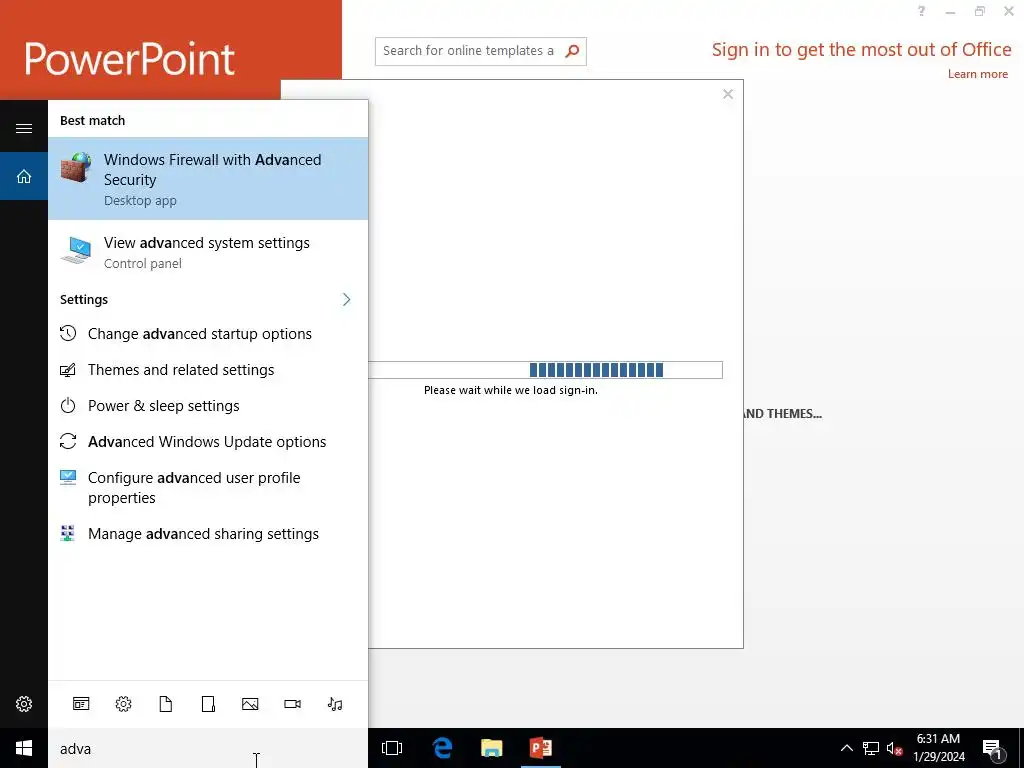Click the muted volume tray icon
1024x768 pixels.
[x=895, y=748]
